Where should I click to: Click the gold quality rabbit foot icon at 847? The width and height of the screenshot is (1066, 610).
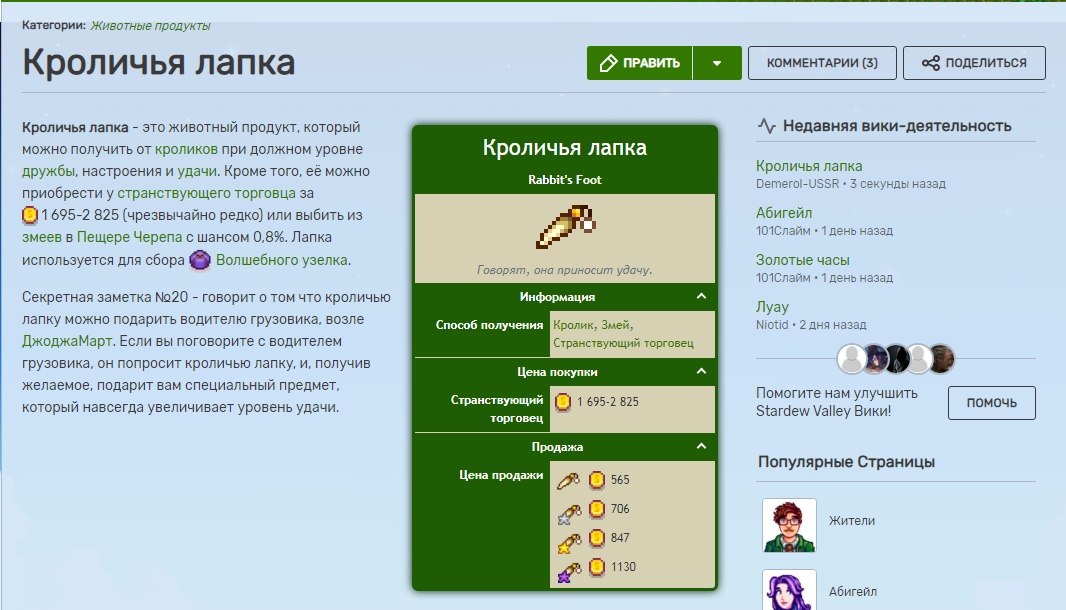click(568, 543)
